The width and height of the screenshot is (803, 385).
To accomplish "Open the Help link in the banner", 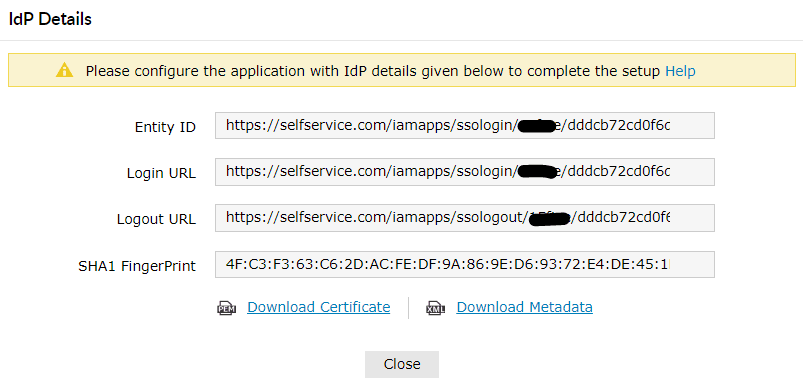I will pyautogui.click(x=680, y=71).
